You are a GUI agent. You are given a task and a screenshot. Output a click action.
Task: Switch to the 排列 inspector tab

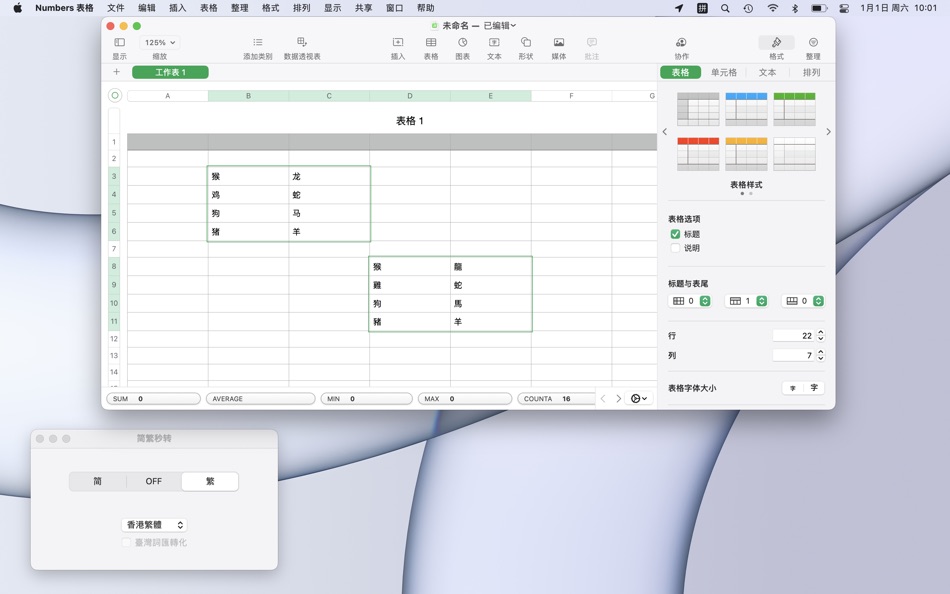pos(811,72)
